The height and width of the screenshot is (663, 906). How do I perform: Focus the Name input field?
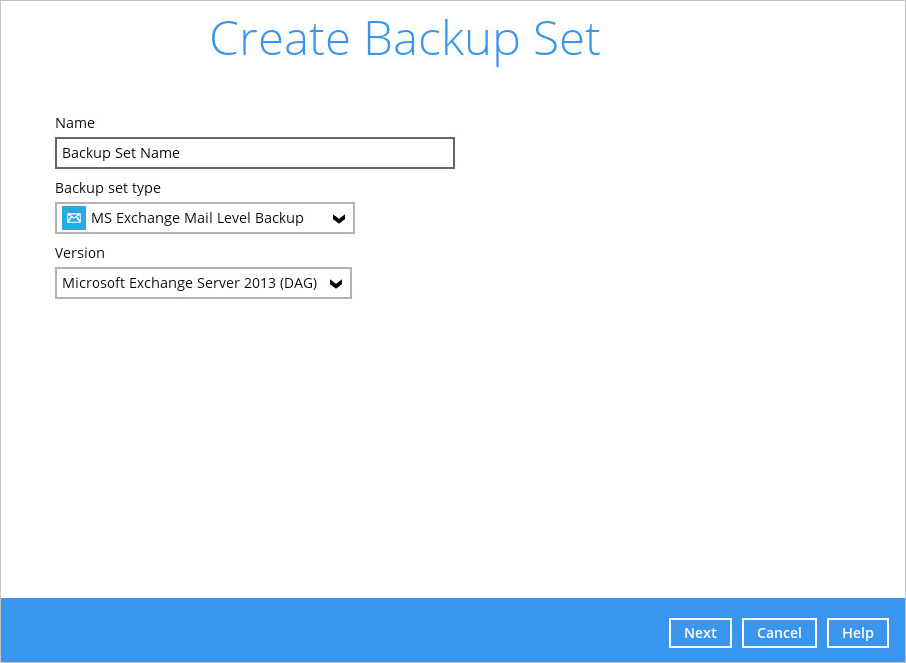tap(255, 153)
